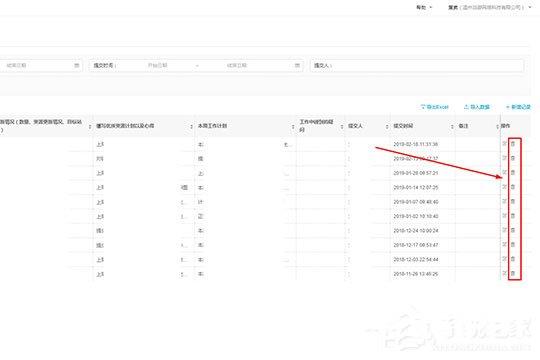Edit the record submitted 2019-02-18
This screenshot has height=360, width=540.
[x=505, y=144]
